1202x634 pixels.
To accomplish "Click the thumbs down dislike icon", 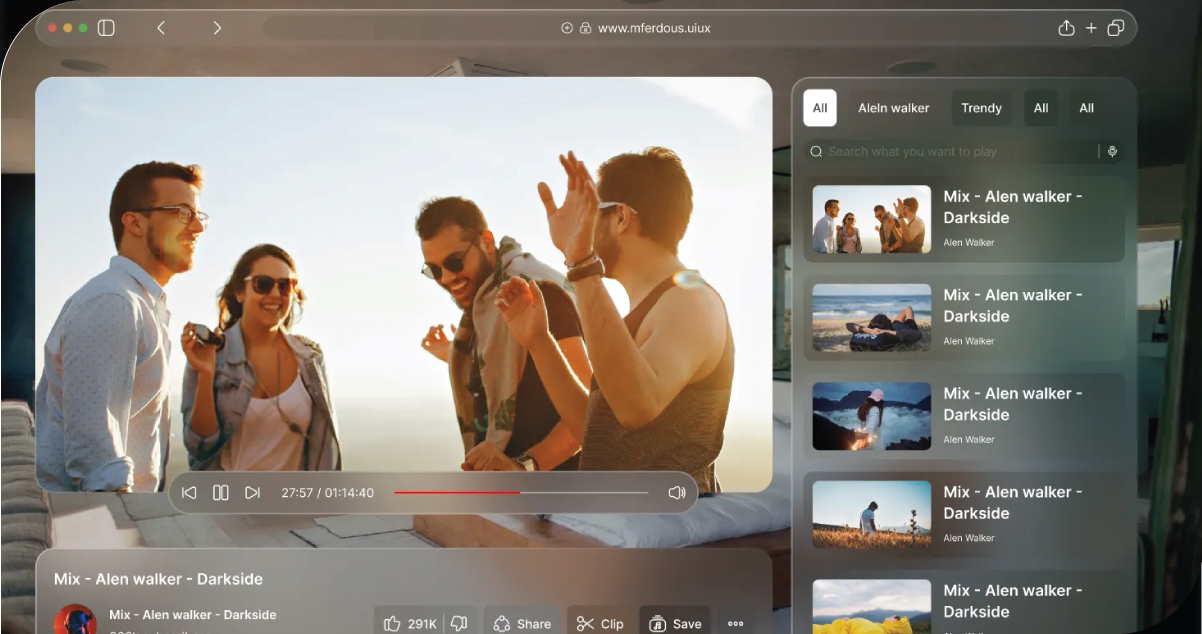I will coord(459,623).
